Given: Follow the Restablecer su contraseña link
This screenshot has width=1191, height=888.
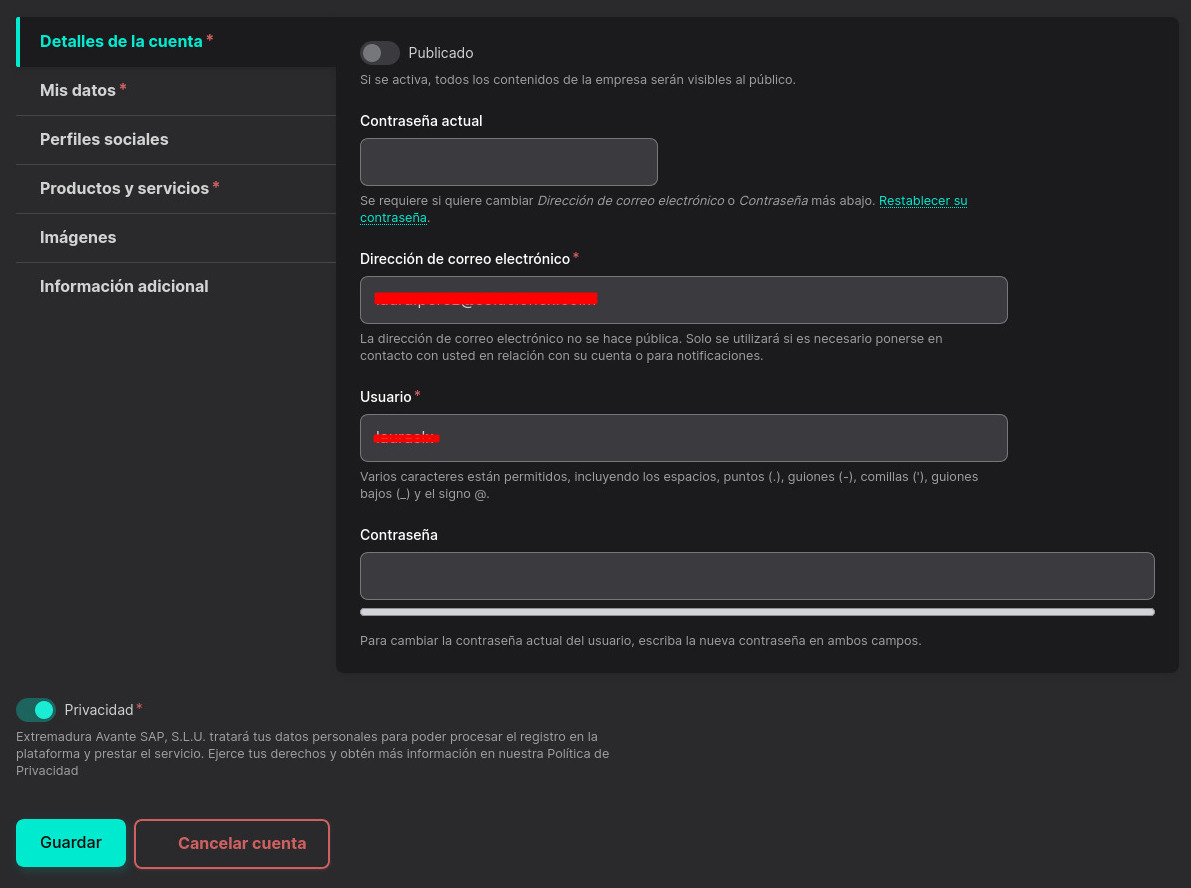Looking at the screenshot, I should coord(922,201).
